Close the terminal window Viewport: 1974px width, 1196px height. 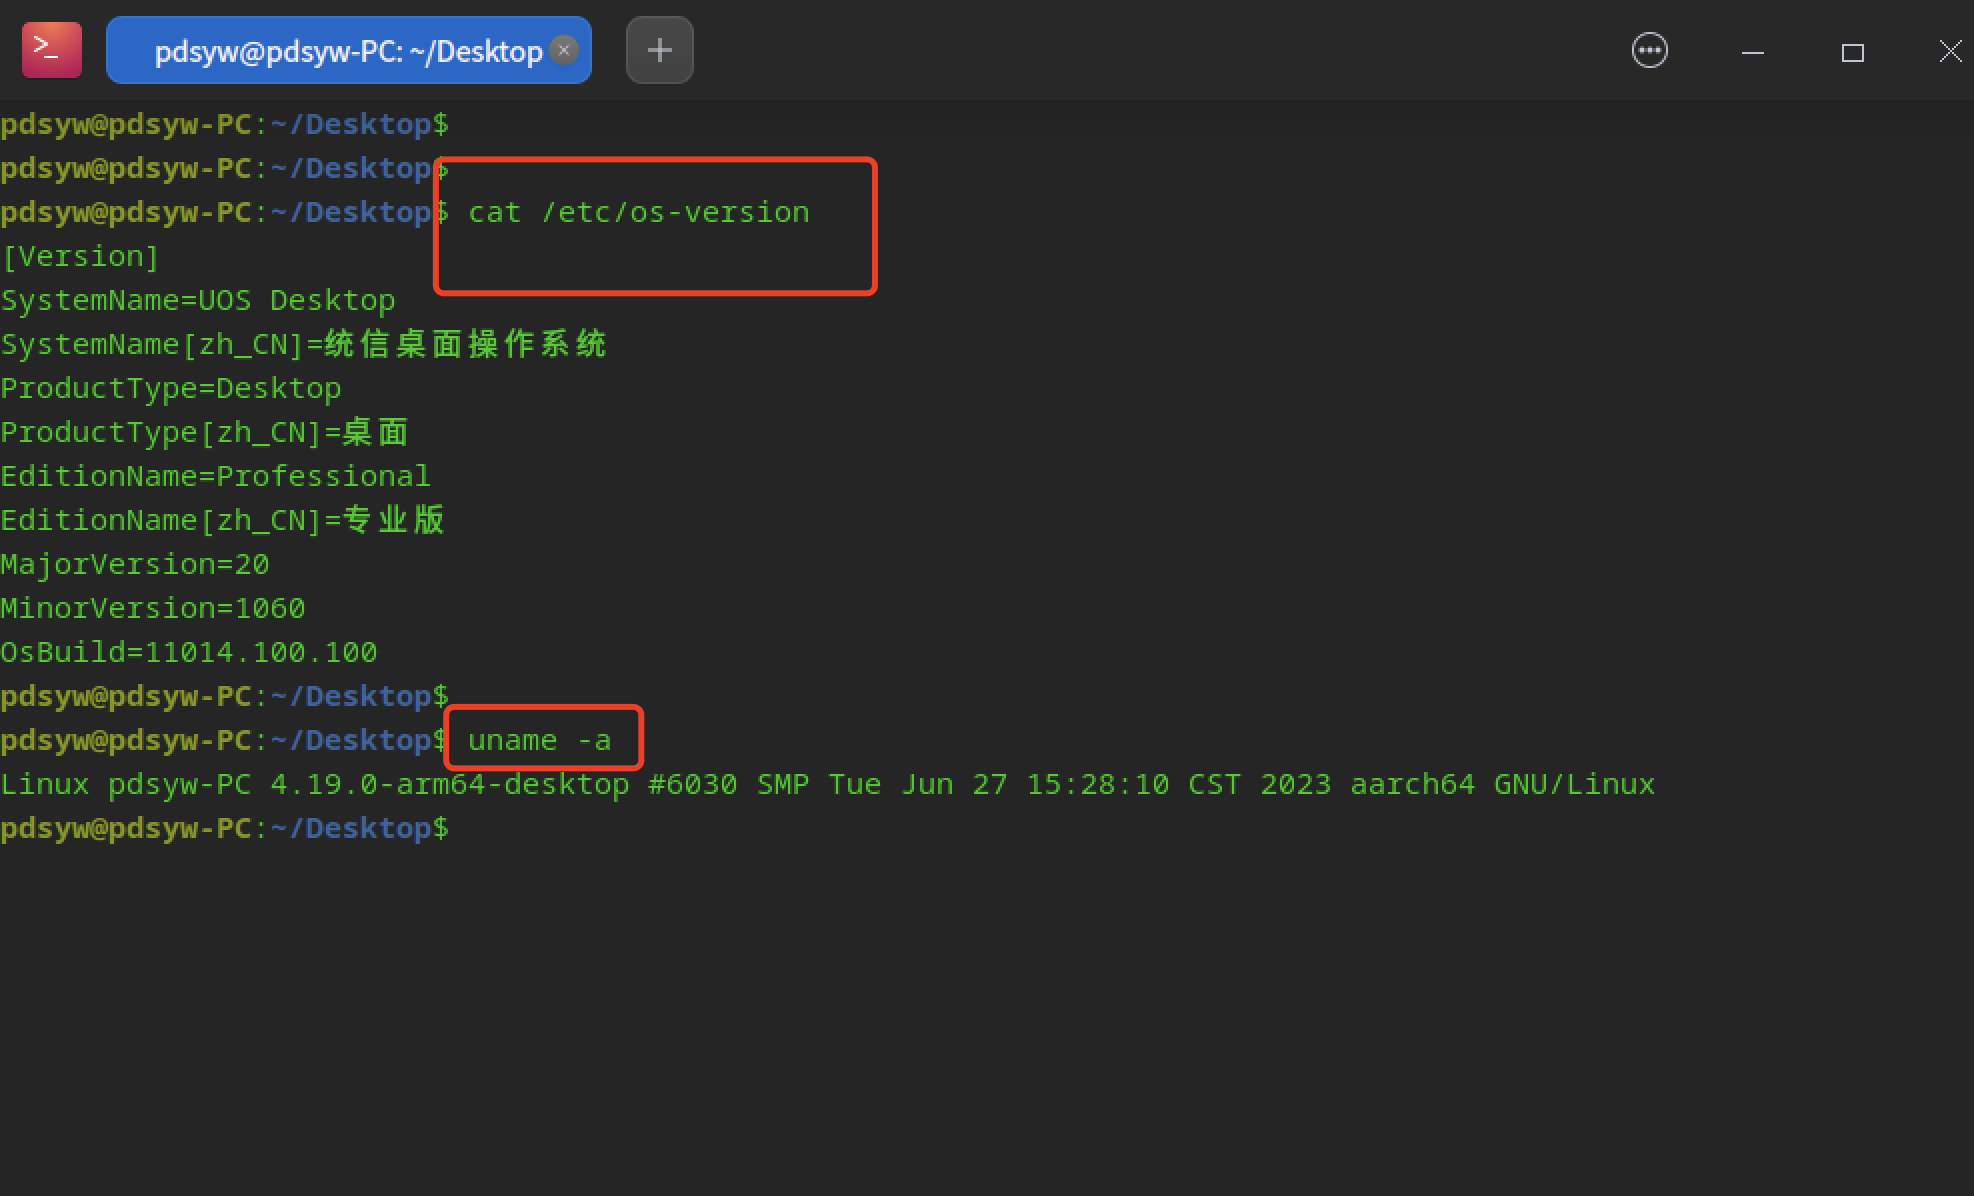coord(1949,52)
